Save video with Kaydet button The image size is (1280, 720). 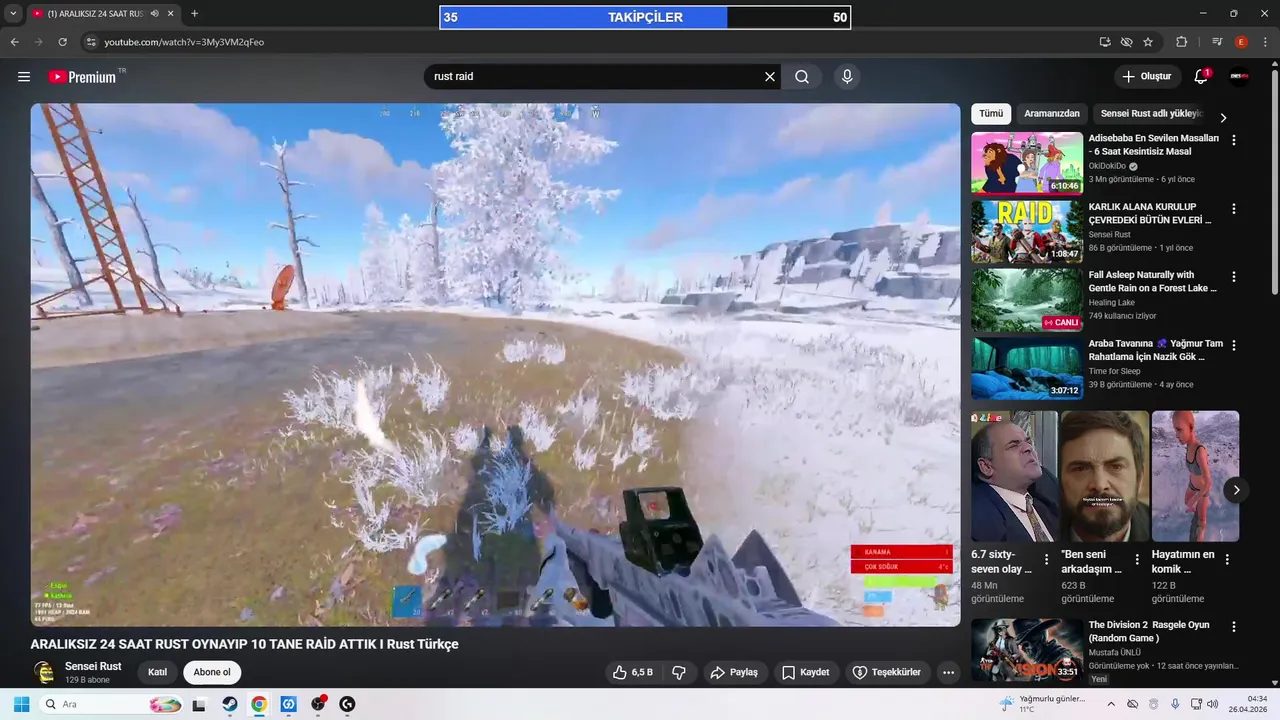(x=805, y=672)
